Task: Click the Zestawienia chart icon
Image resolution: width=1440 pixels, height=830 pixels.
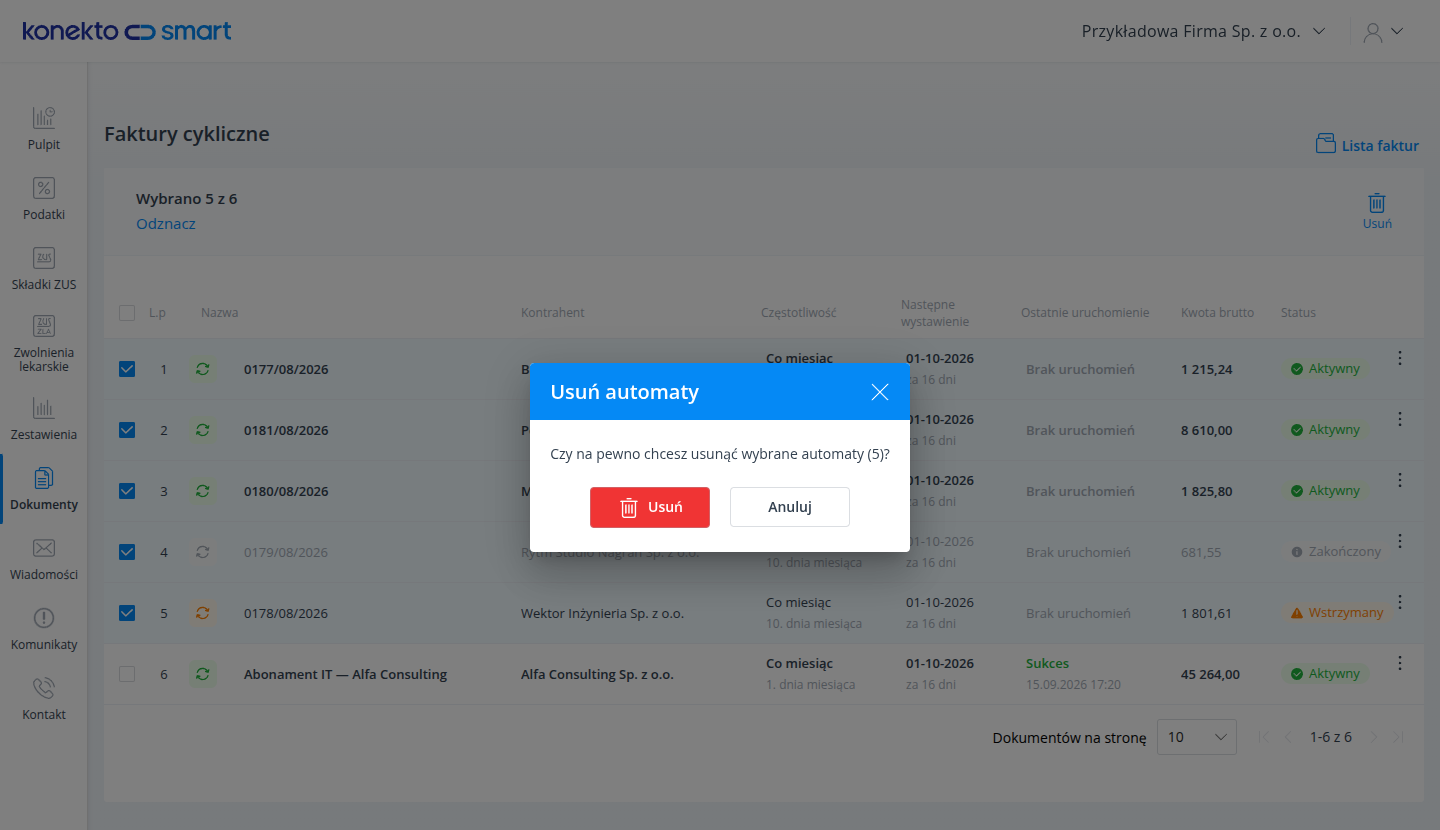Action: 44,408
